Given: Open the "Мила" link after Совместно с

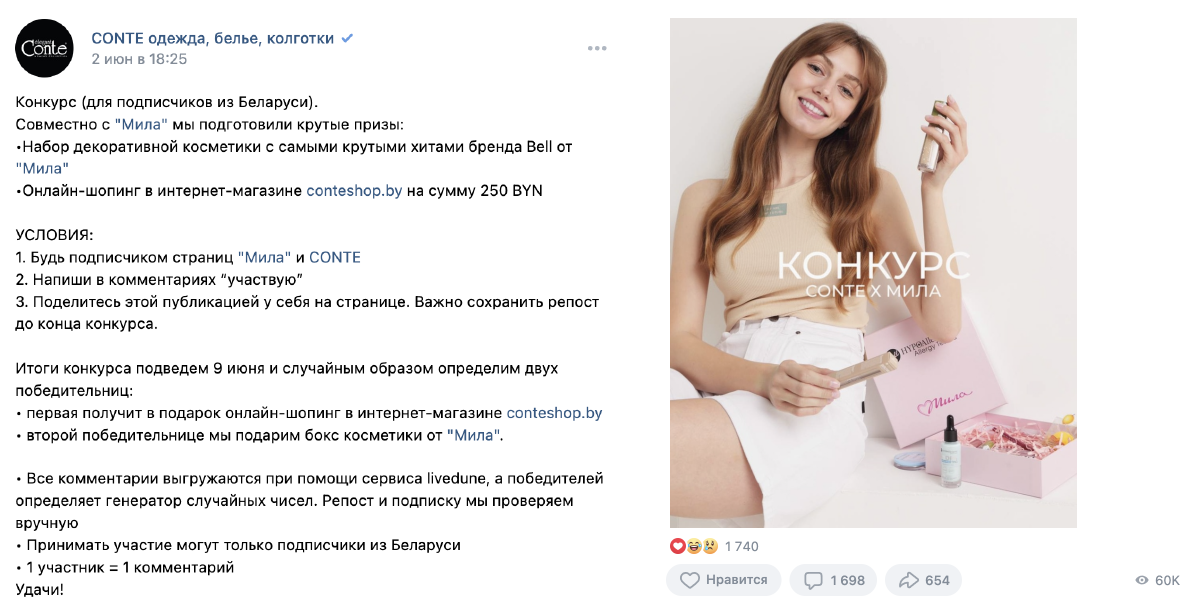Looking at the screenshot, I should coord(141,124).
